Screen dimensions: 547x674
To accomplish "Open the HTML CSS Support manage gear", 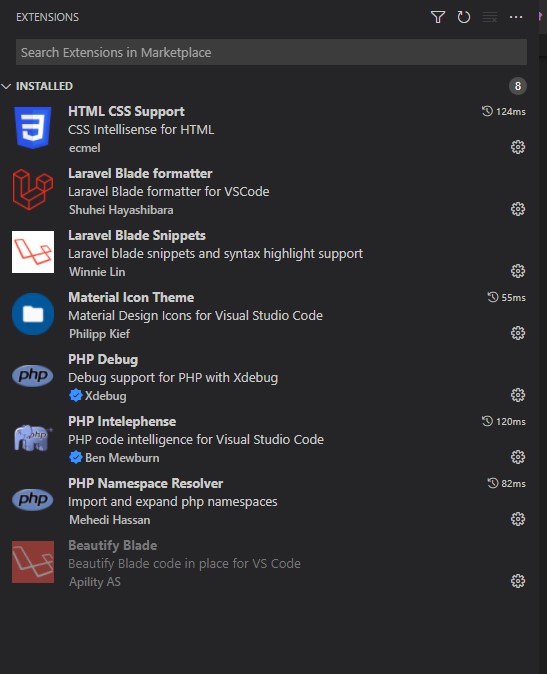I will click(518, 147).
